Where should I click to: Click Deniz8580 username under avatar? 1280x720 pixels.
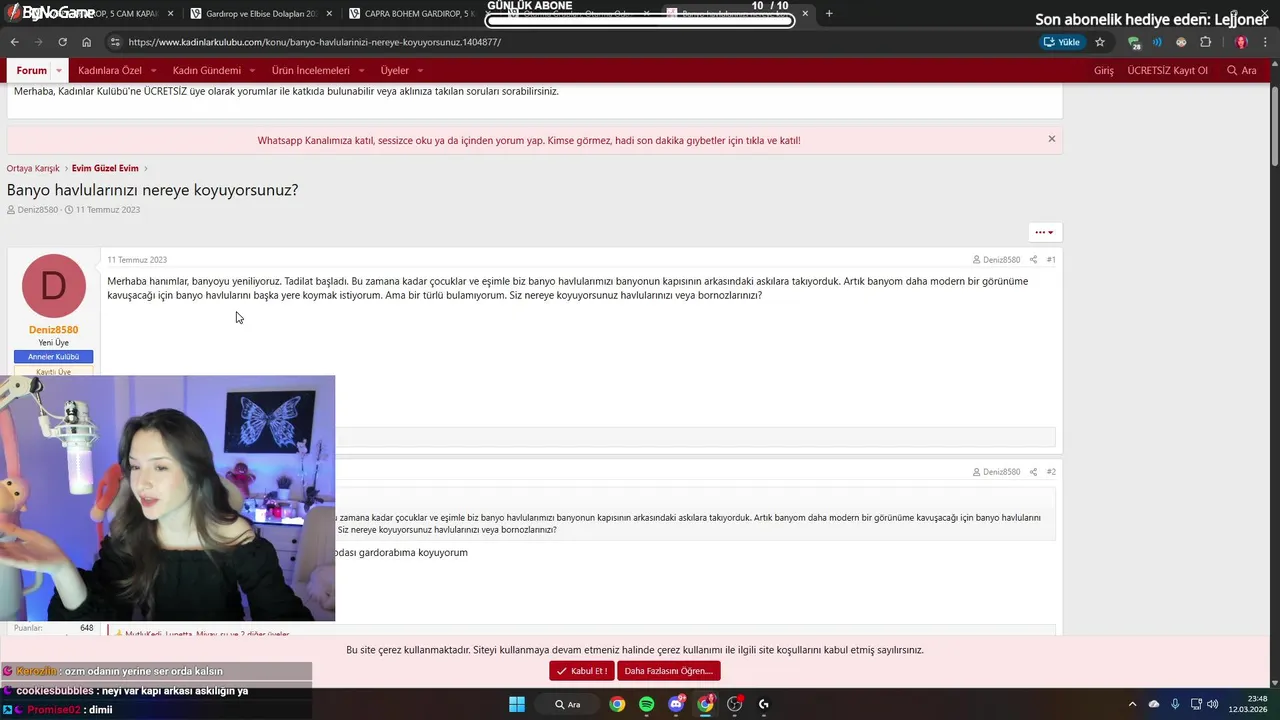[x=53, y=330]
